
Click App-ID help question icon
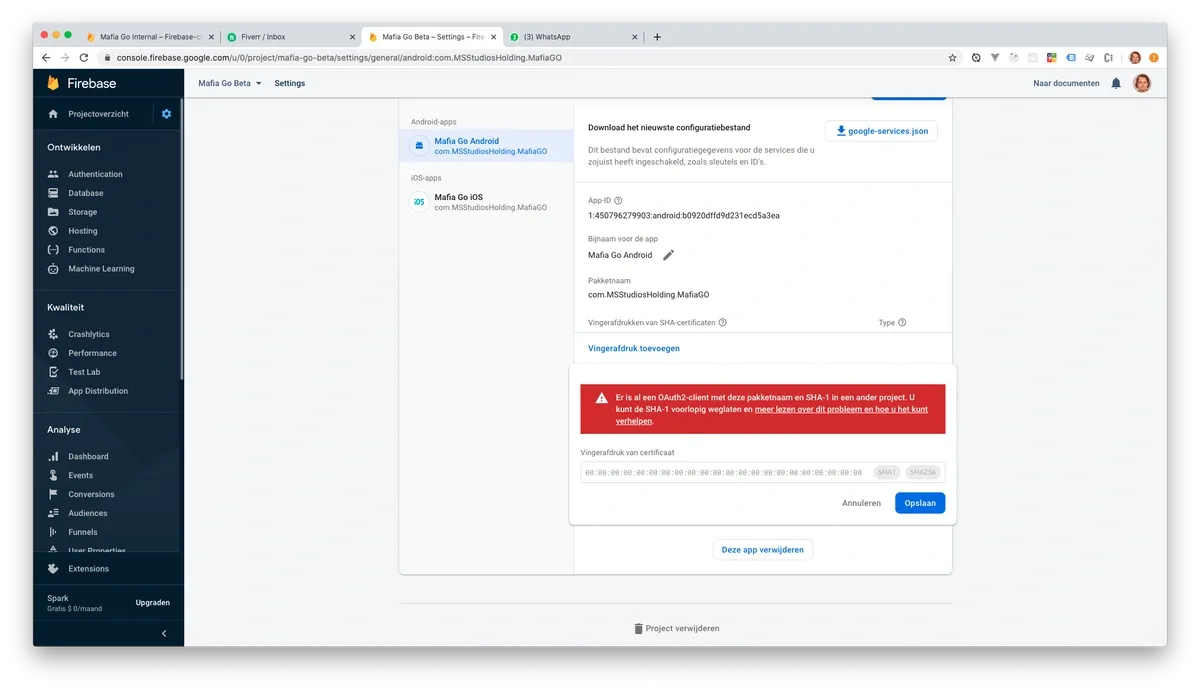tap(618, 201)
